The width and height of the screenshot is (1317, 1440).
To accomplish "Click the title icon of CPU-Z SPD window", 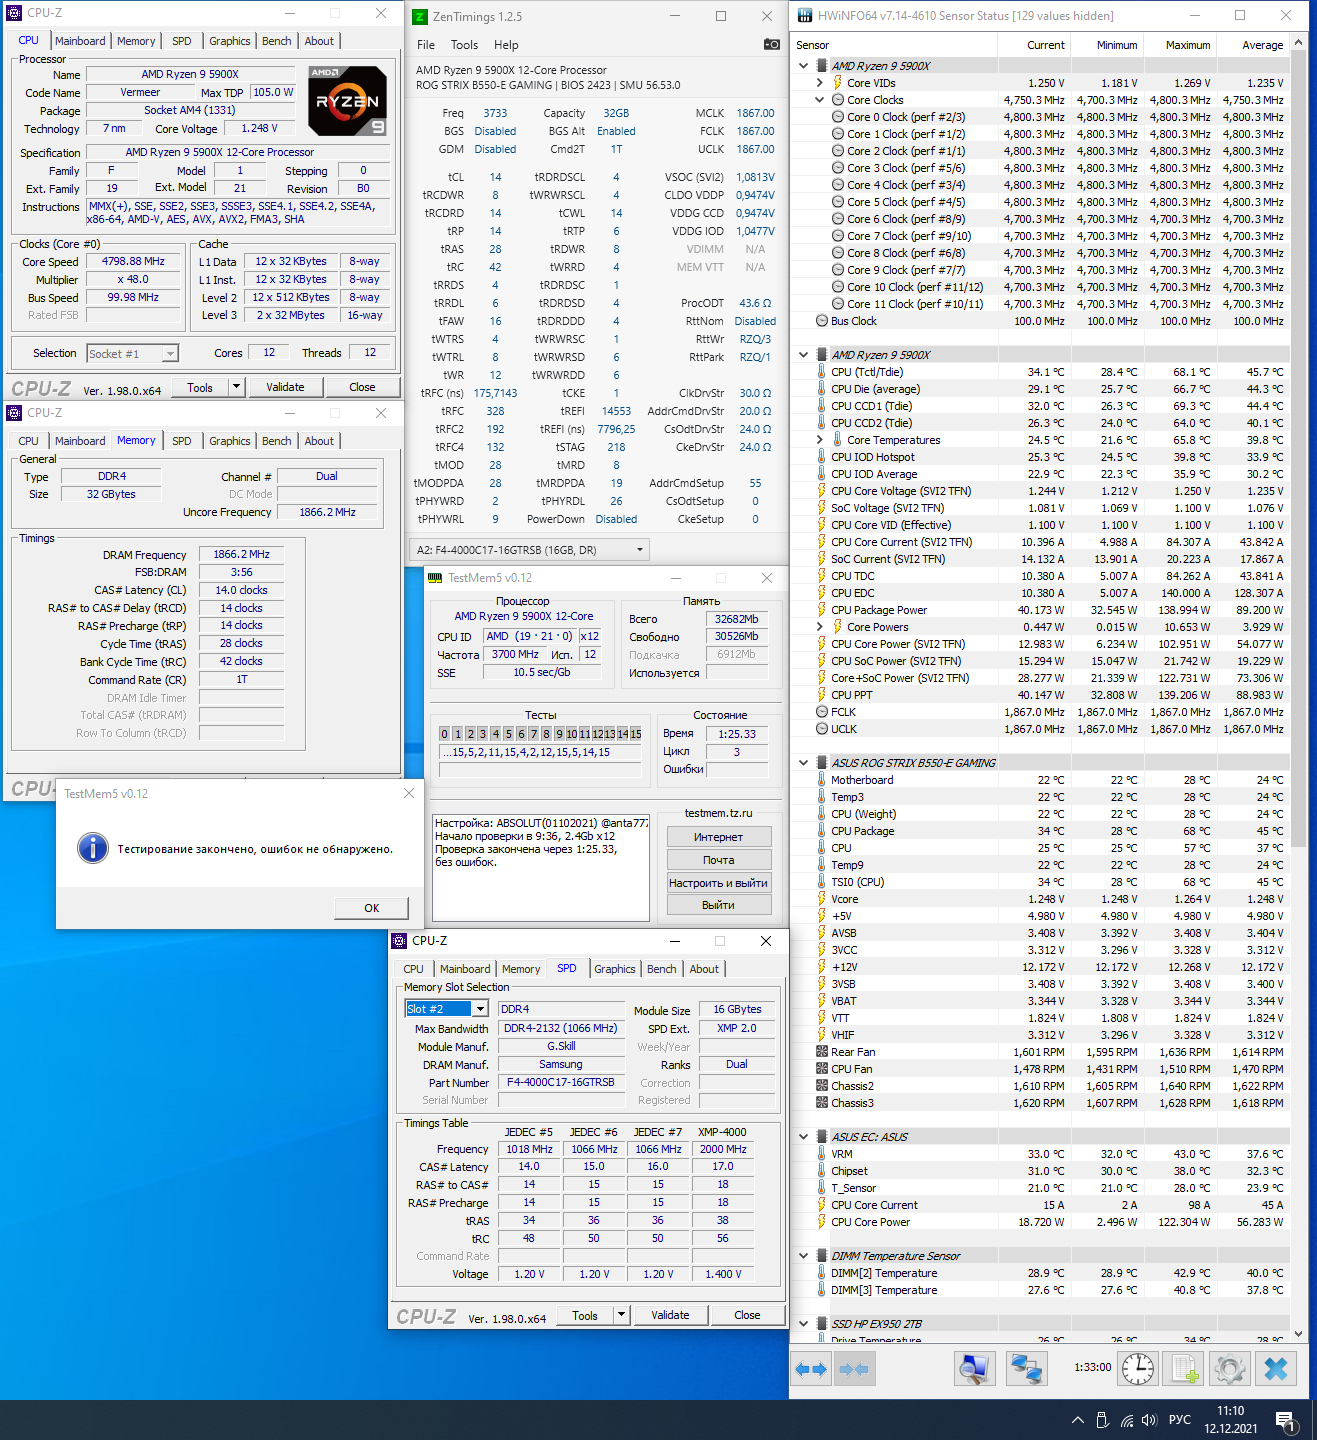I will (399, 941).
